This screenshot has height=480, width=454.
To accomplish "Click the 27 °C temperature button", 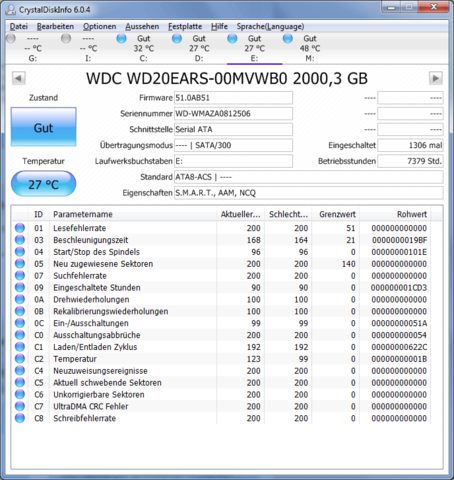I will pos(44,184).
